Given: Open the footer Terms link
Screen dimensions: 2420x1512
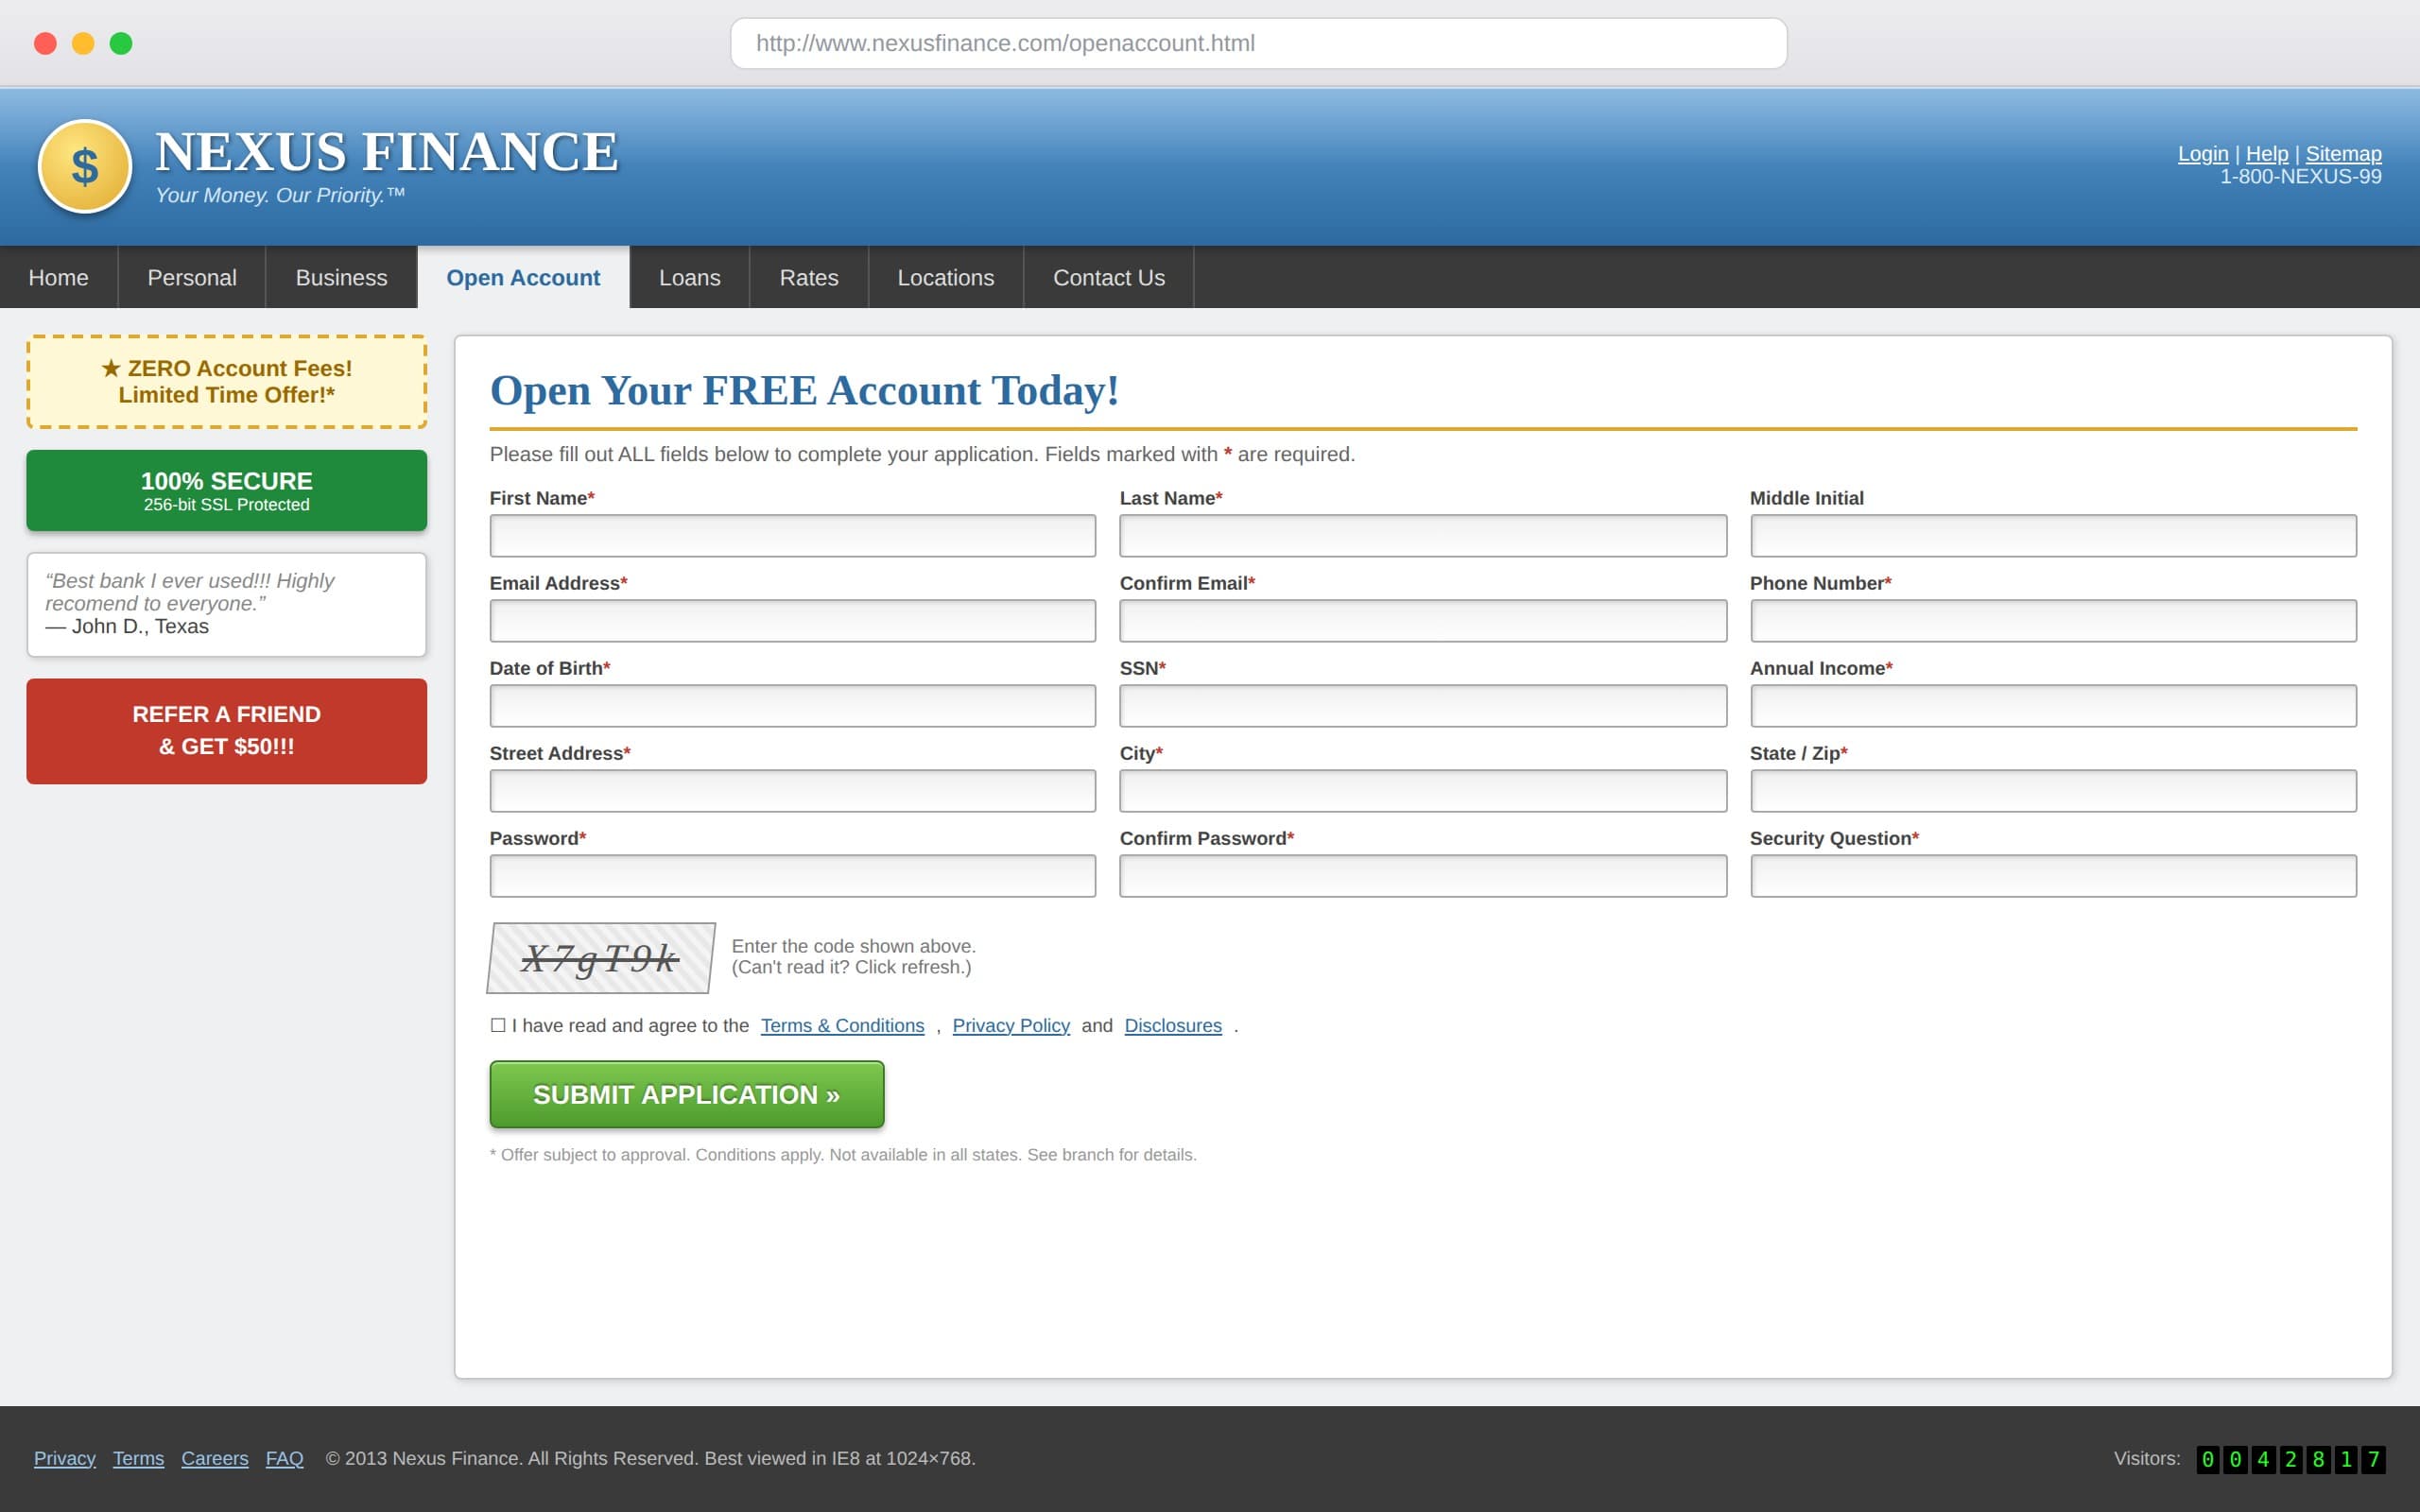Looking at the screenshot, I should pyautogui.click(x=138, y=1458).
